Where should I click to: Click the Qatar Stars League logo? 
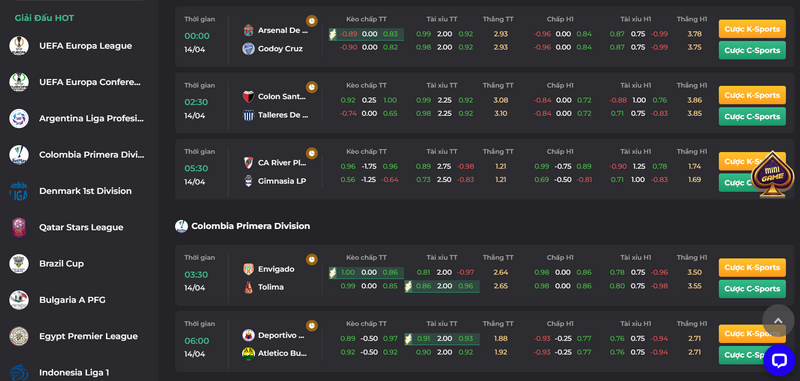pos(19,227)
